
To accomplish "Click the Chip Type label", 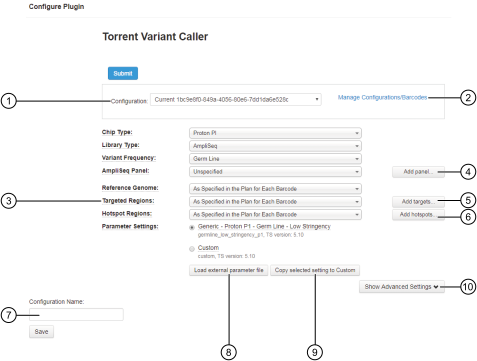I will coord(117,132).
